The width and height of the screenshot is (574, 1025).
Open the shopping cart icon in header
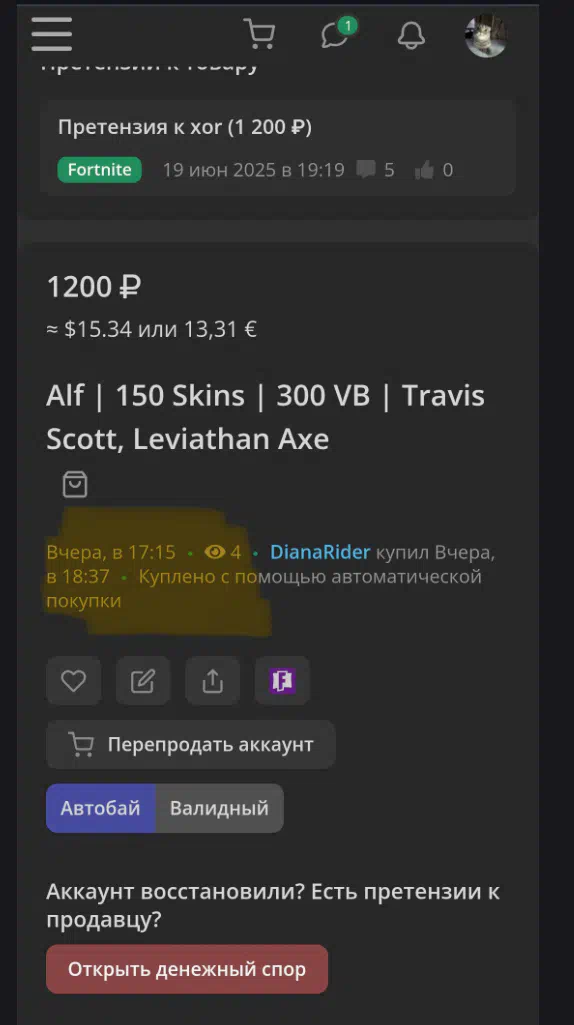259,33
